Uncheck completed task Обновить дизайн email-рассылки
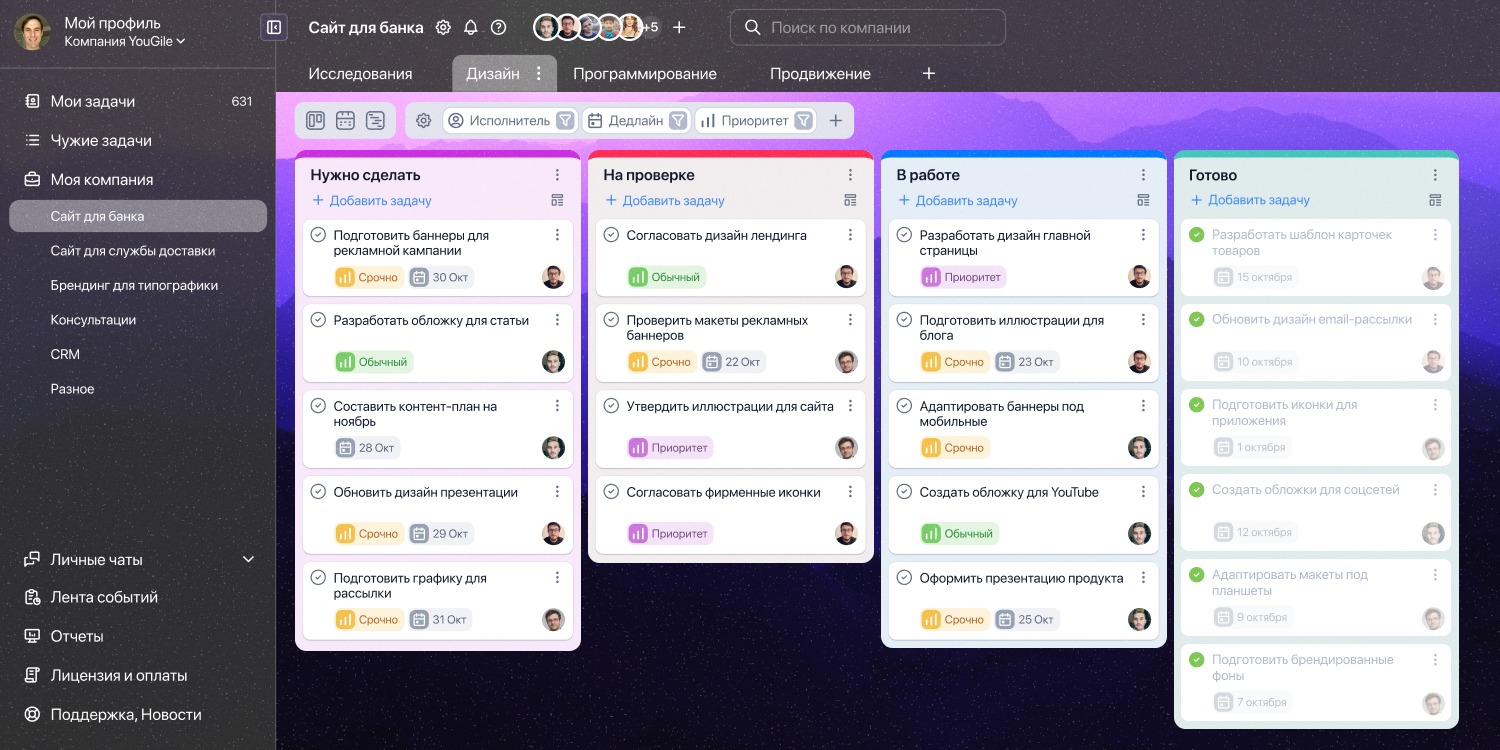Screen dimensions: 1500x750 pyautogui.click(x=1196, y=320)
